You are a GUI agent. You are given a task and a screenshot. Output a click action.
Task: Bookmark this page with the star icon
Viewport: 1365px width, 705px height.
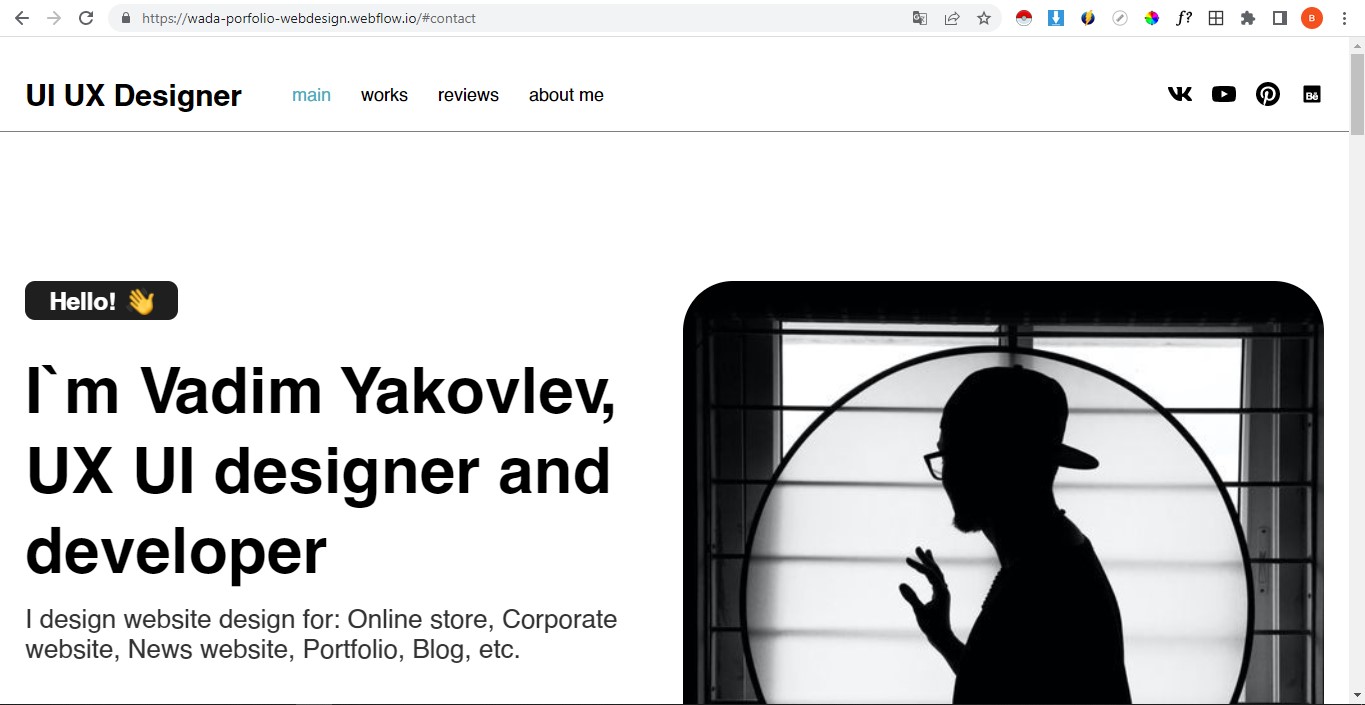point(984,18)
